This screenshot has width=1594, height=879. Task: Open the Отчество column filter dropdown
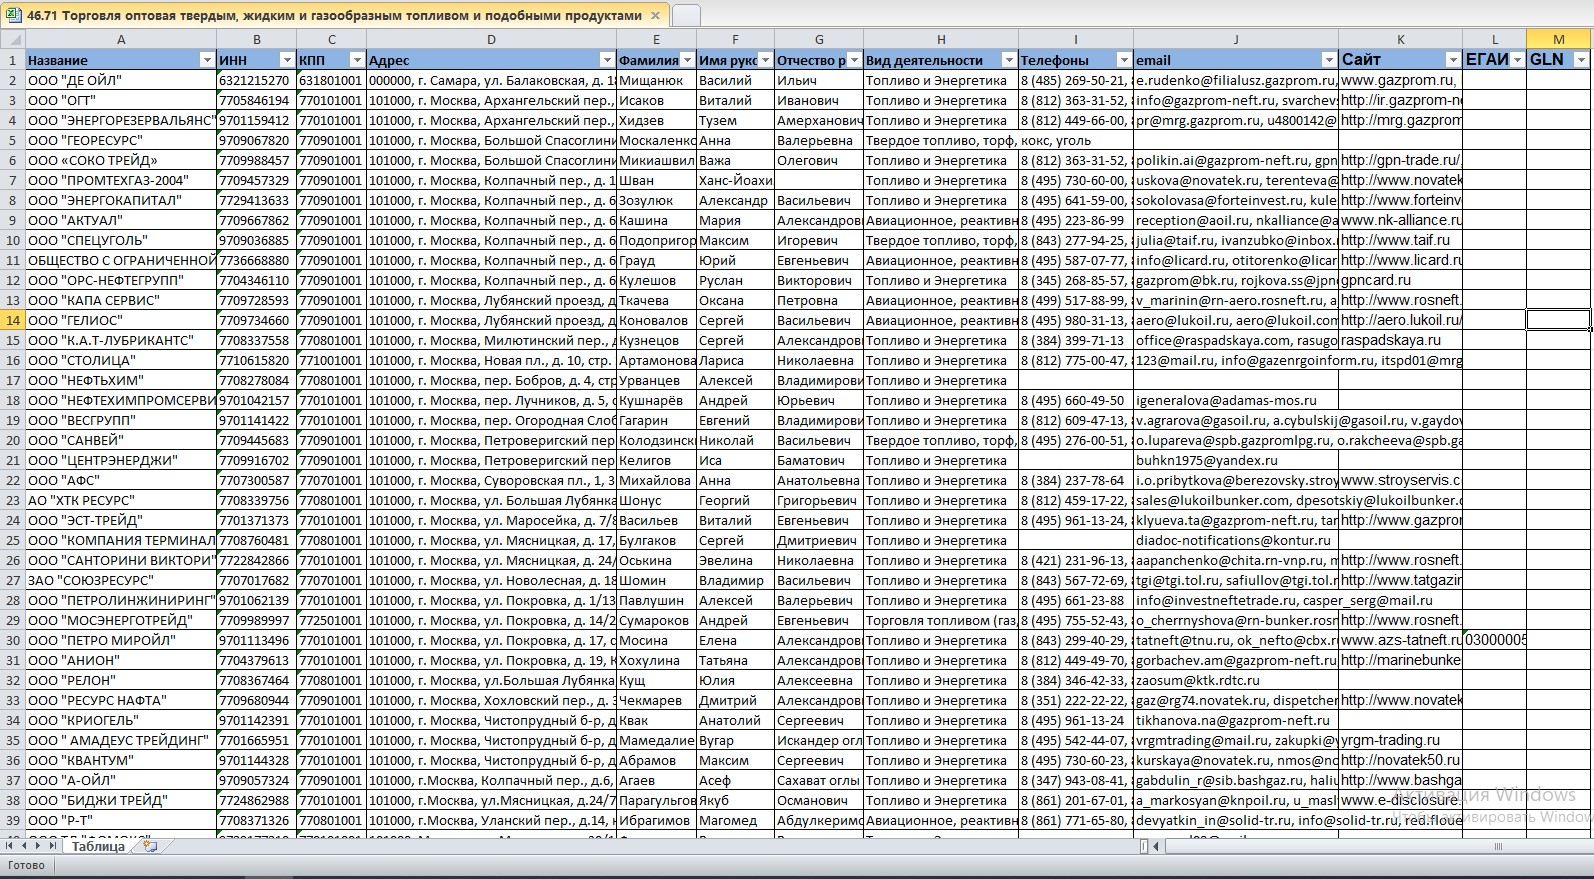pyautogui.click(x=854, y=60)
